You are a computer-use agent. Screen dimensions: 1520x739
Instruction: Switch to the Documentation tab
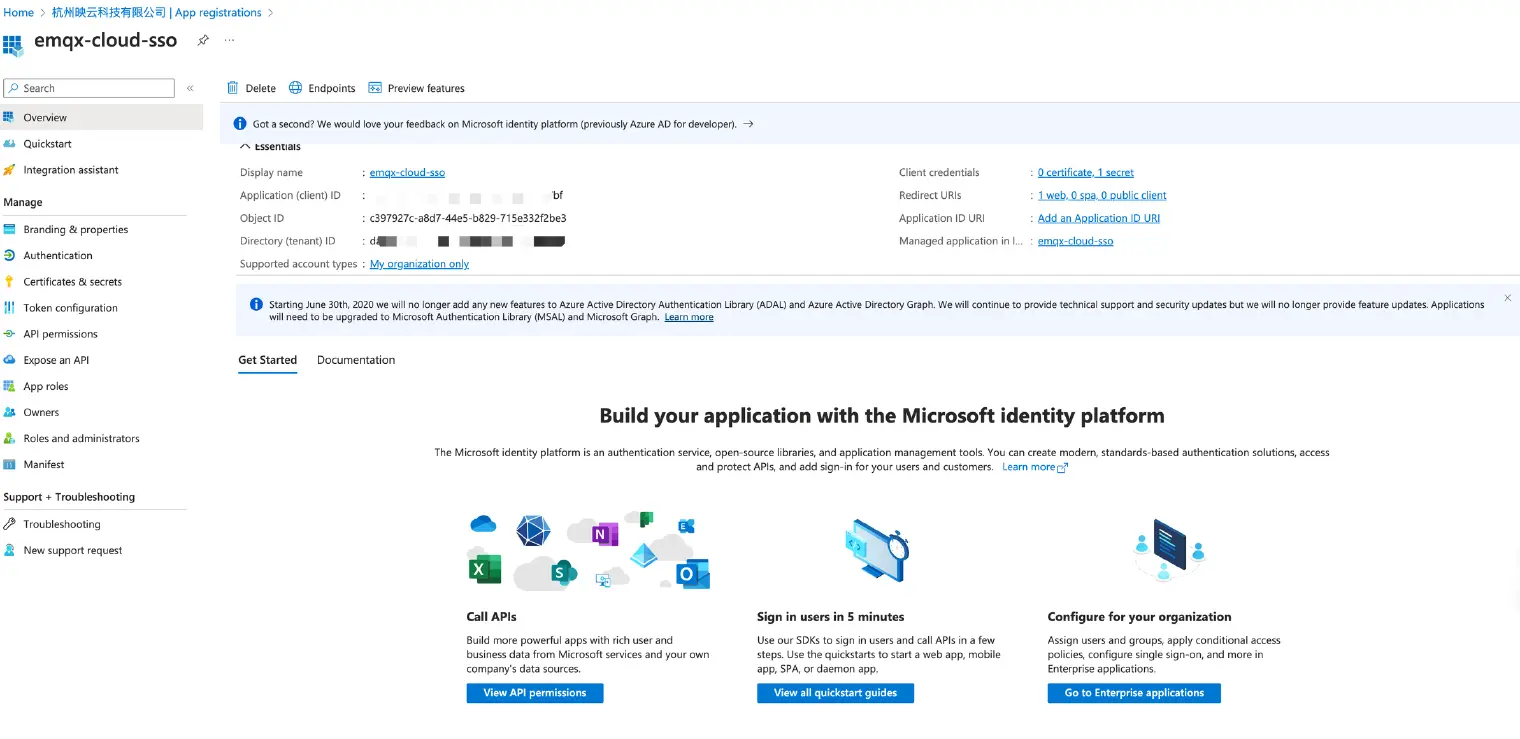point(356,360)
